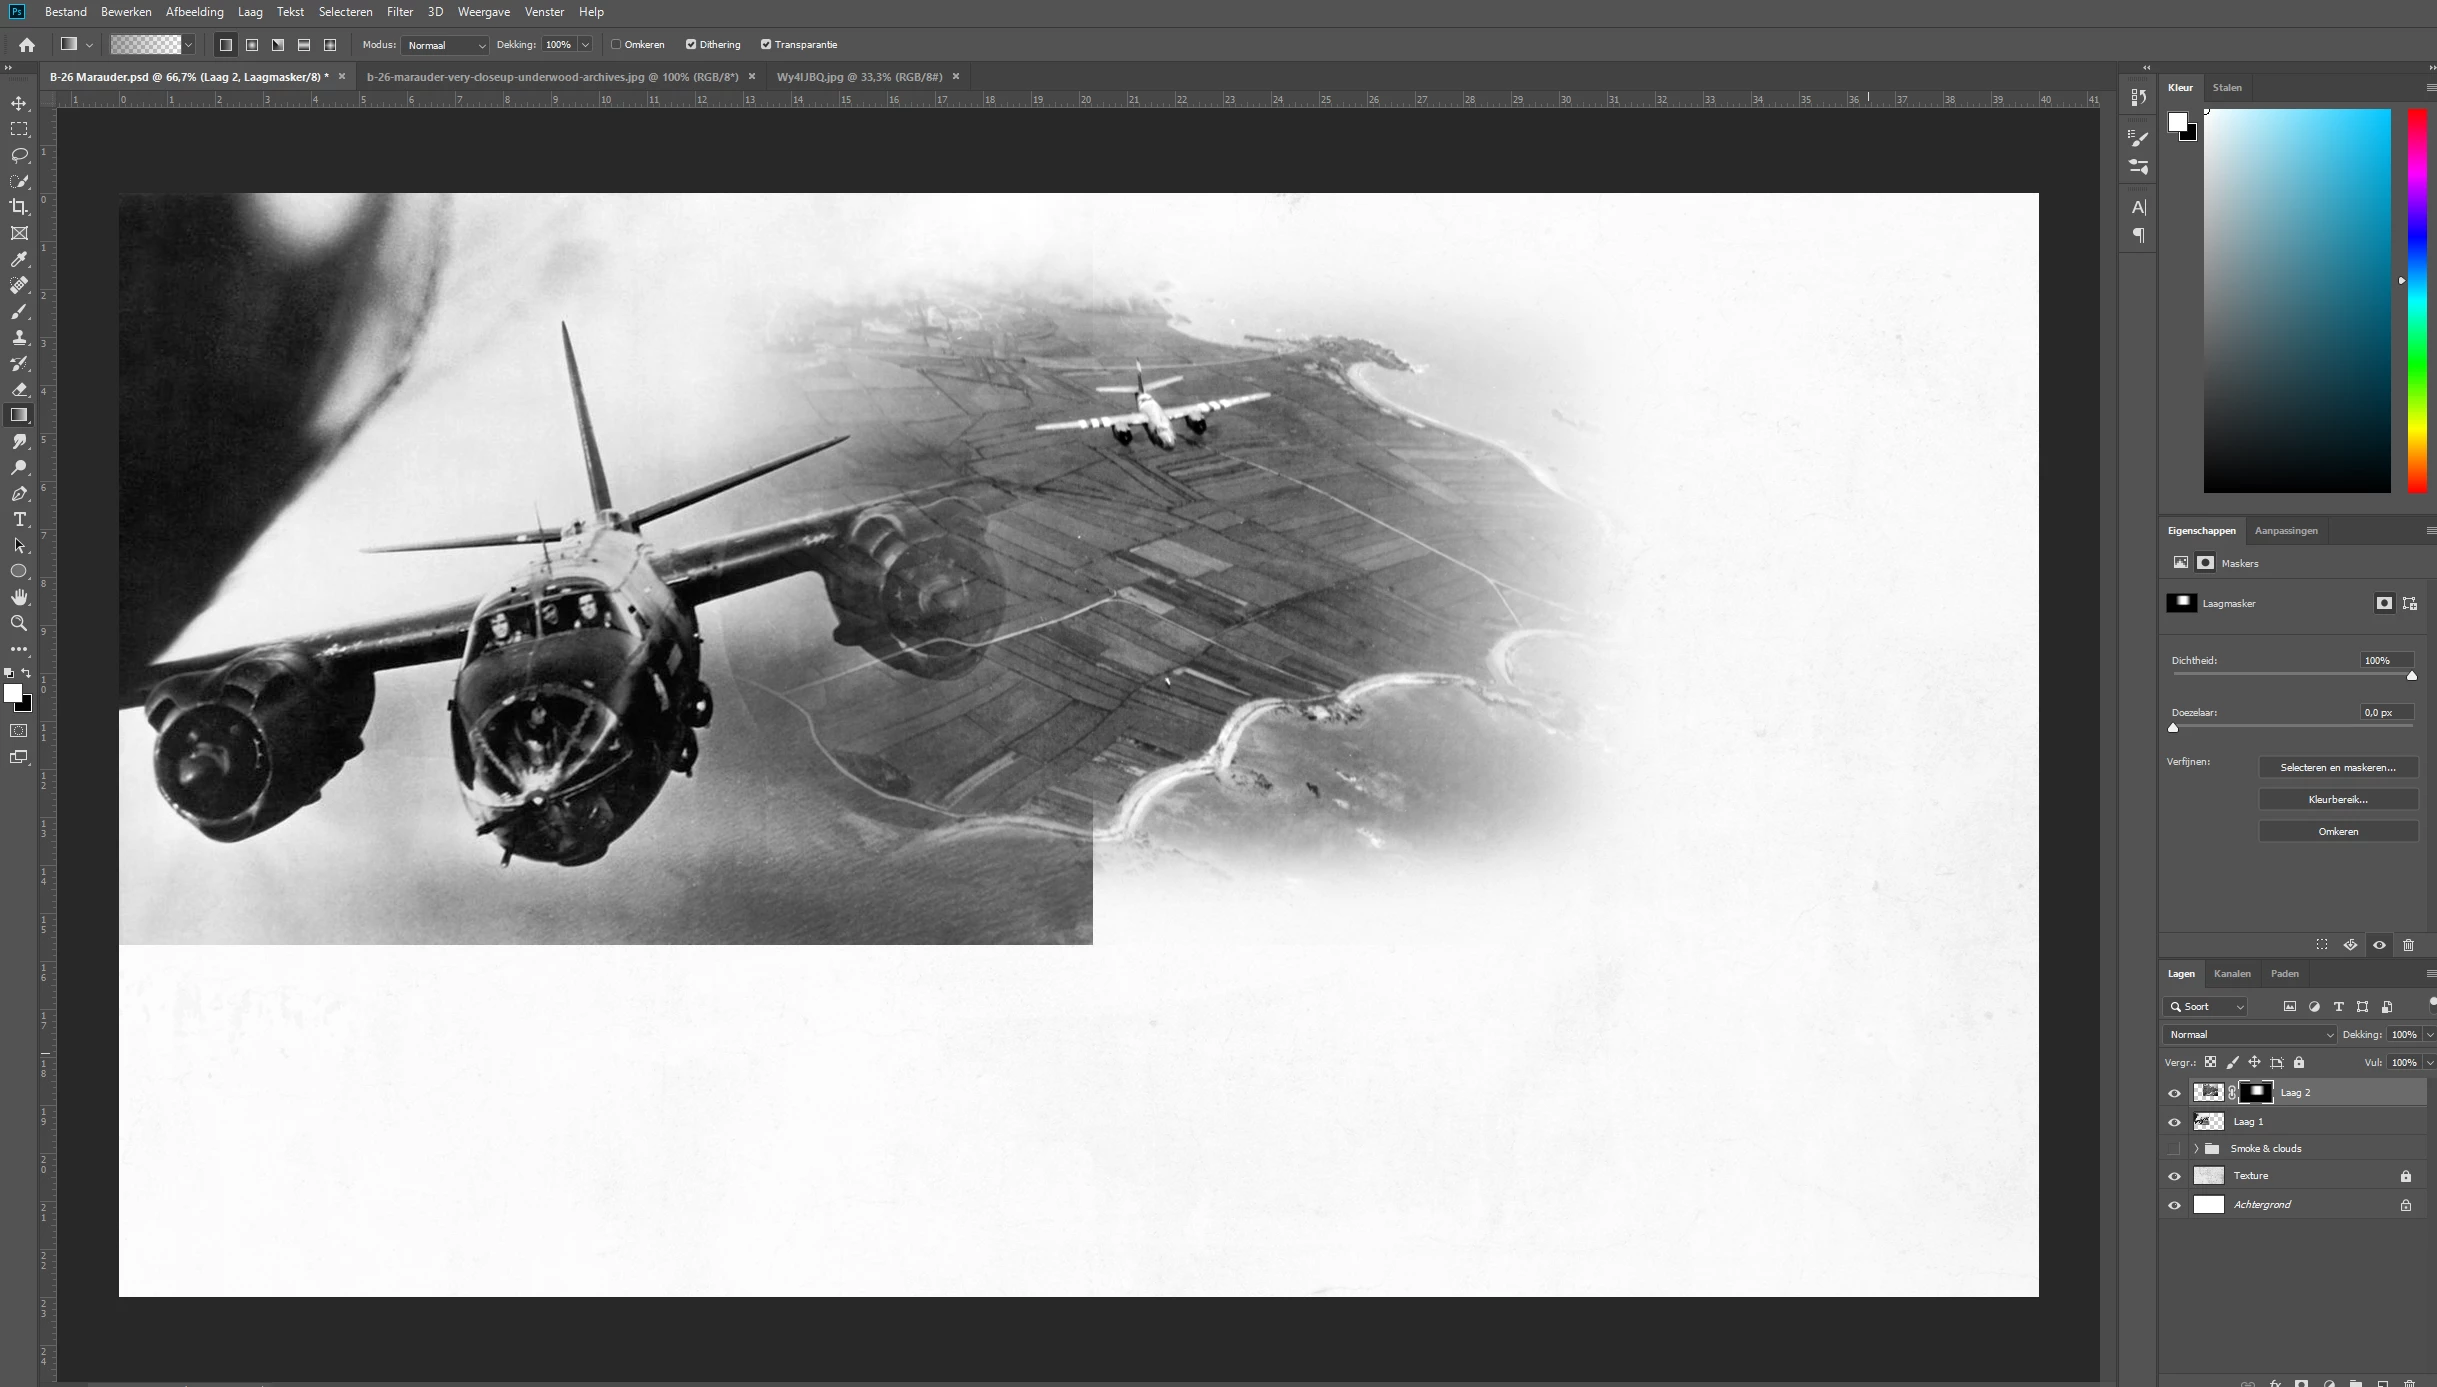
Task: Switch to the Kanalen tab
Action: click(x=2231, y=973)
